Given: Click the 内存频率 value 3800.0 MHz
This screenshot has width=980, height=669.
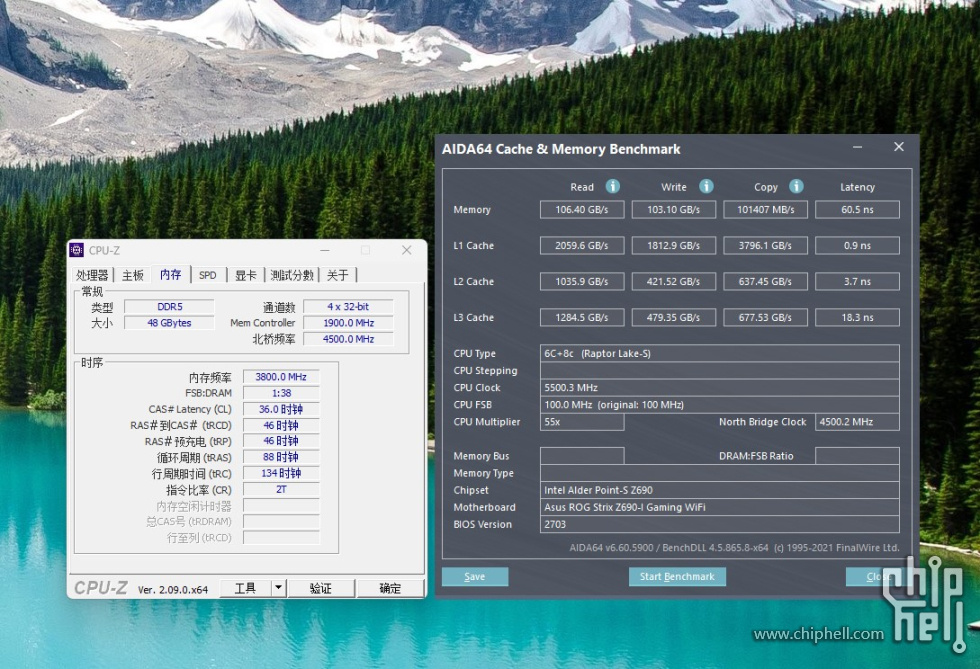Looking at the screenshot, I should point(281,377).
